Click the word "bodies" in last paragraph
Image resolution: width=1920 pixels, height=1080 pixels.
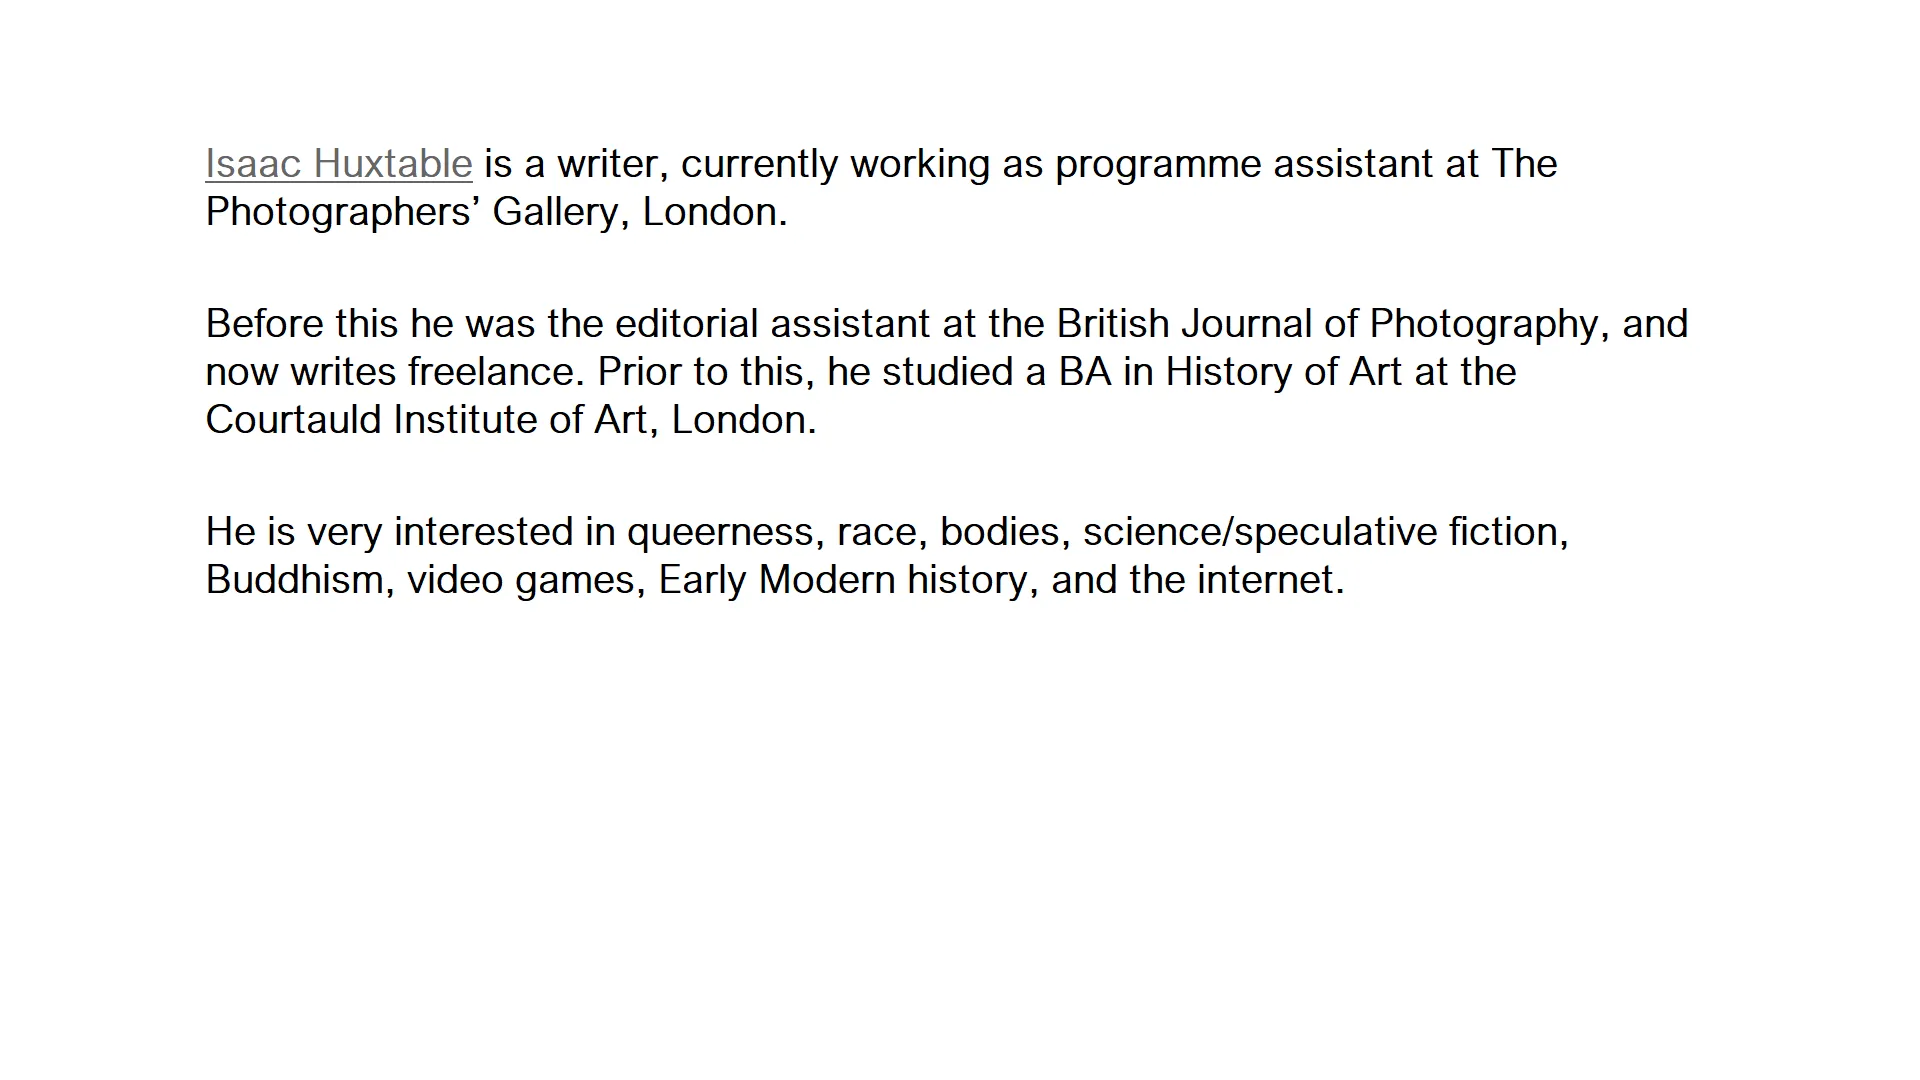click(999, 532)
